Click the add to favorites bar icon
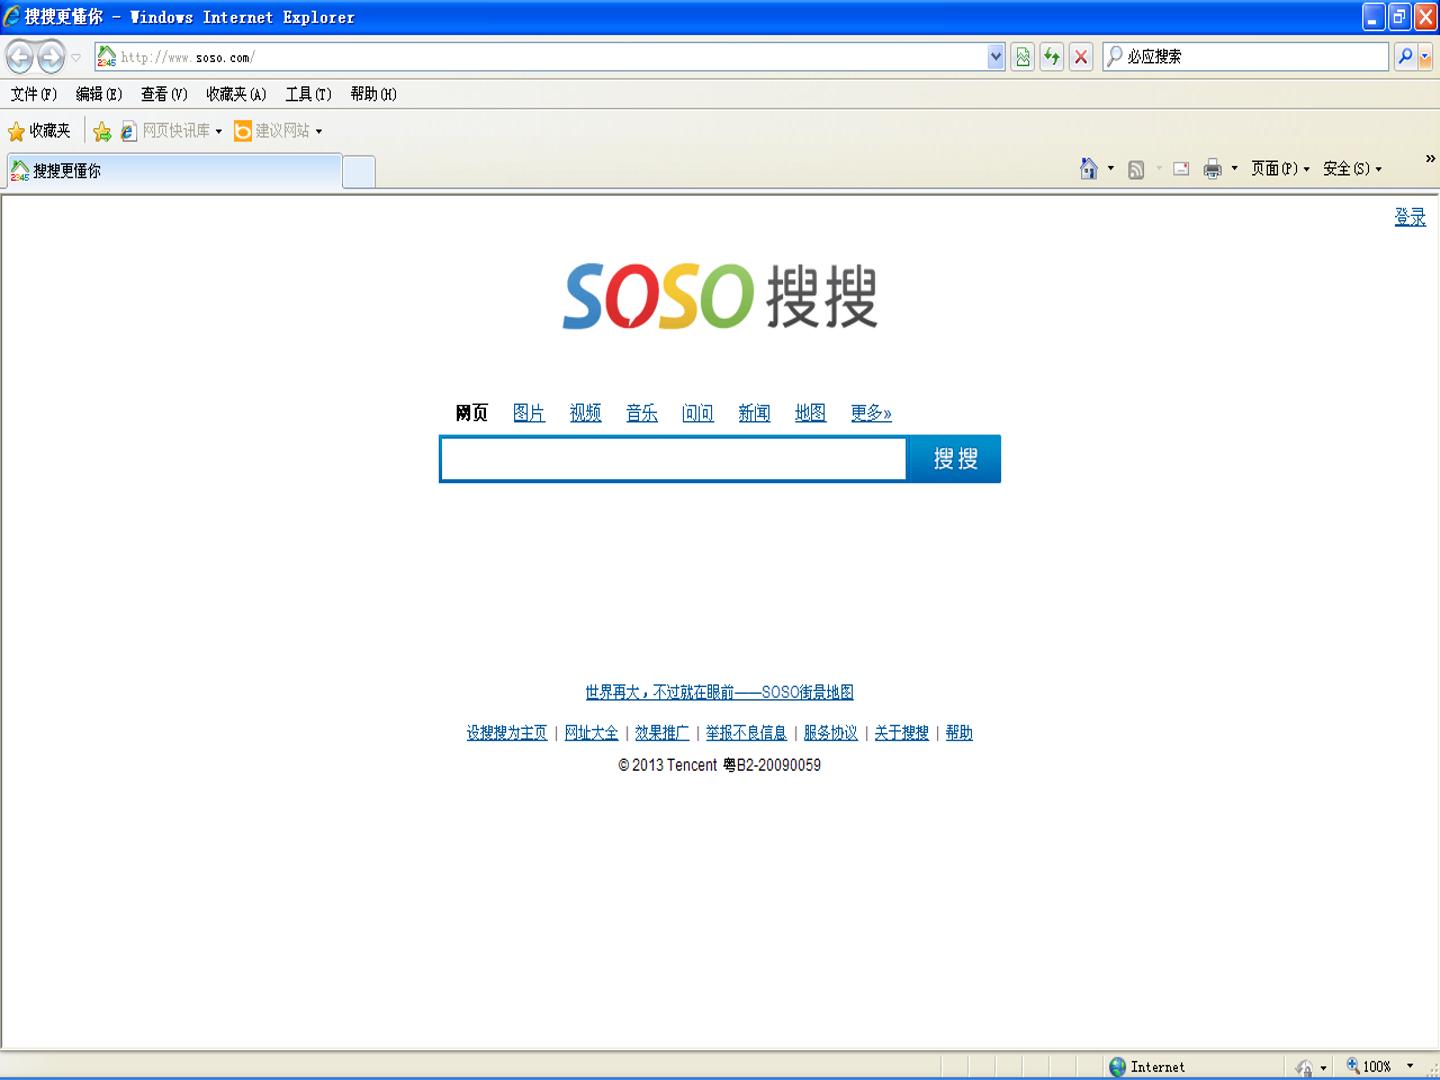 pyautogui.click(x=102, y=131)
